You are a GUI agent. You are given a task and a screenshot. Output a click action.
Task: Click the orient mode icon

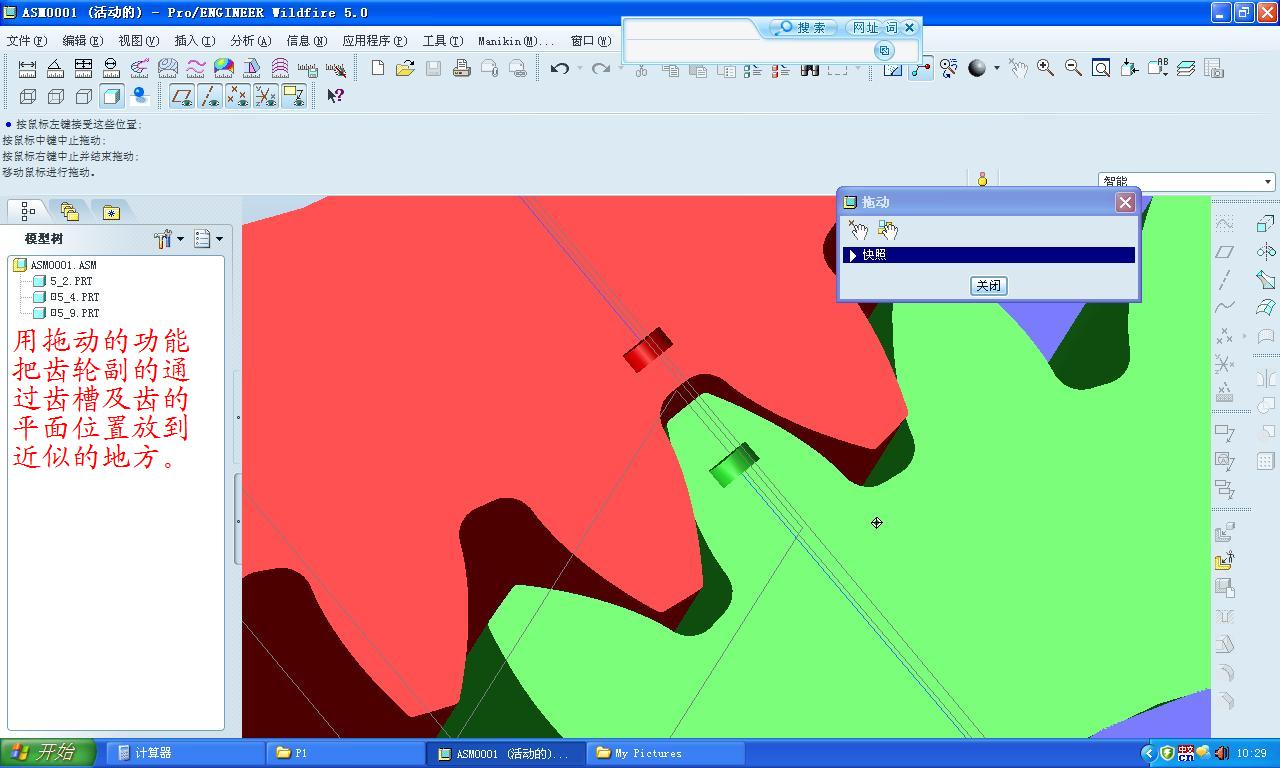(948, 68)
